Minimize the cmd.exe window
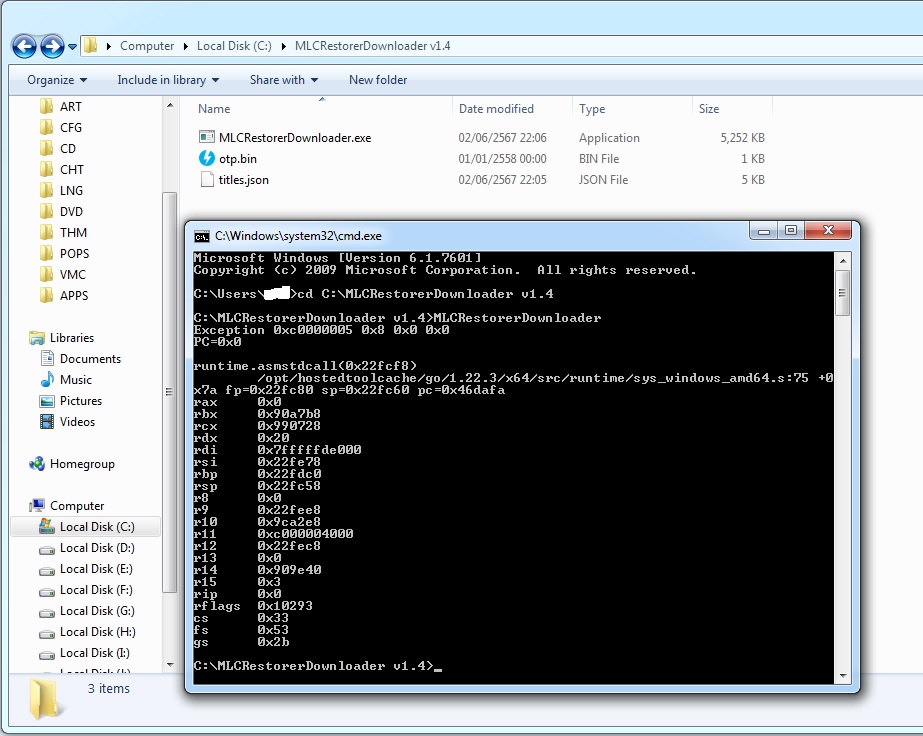The width and height of the screenshot is (923, 736). pyautogui.click(x=764, y=231)
